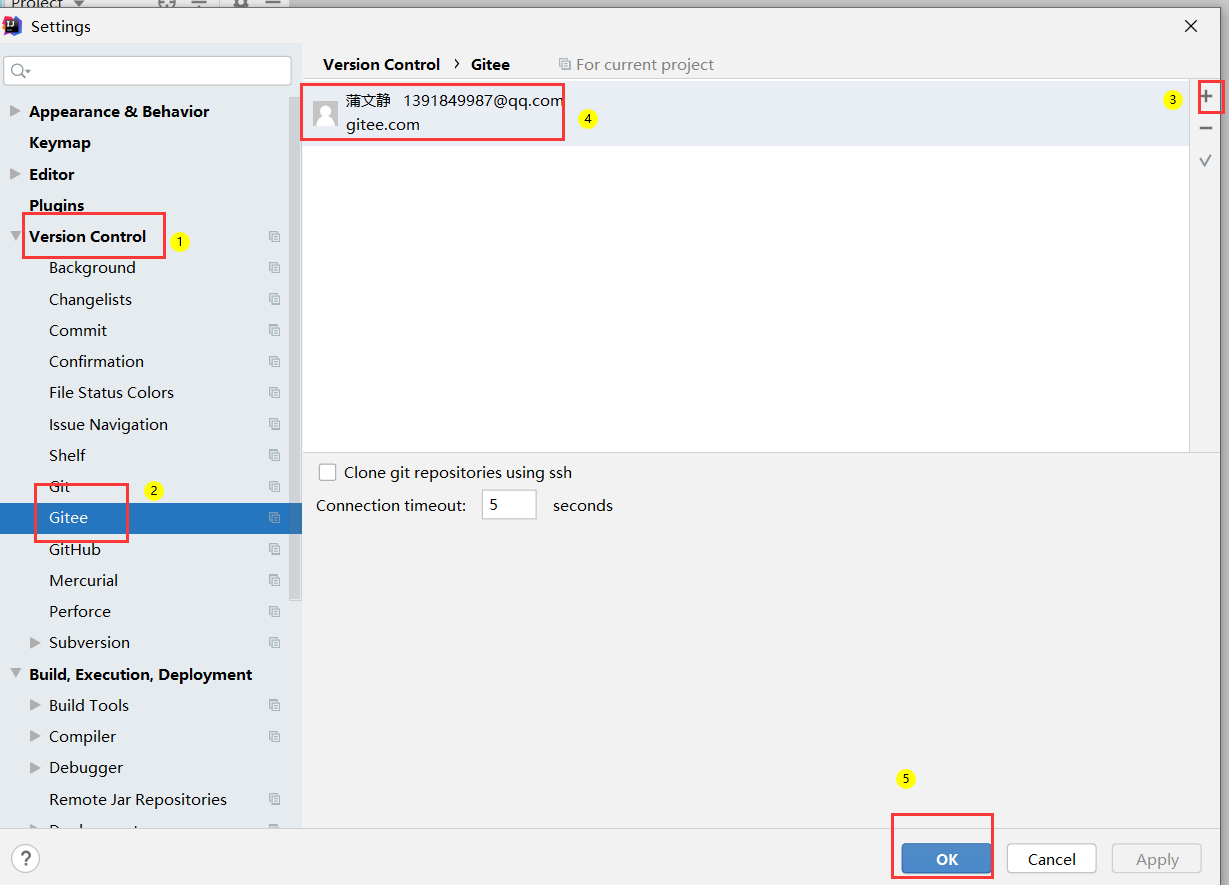The image size is (1229, 885).
Task: Expand the Subversion node
Action: tap(35, 642)
